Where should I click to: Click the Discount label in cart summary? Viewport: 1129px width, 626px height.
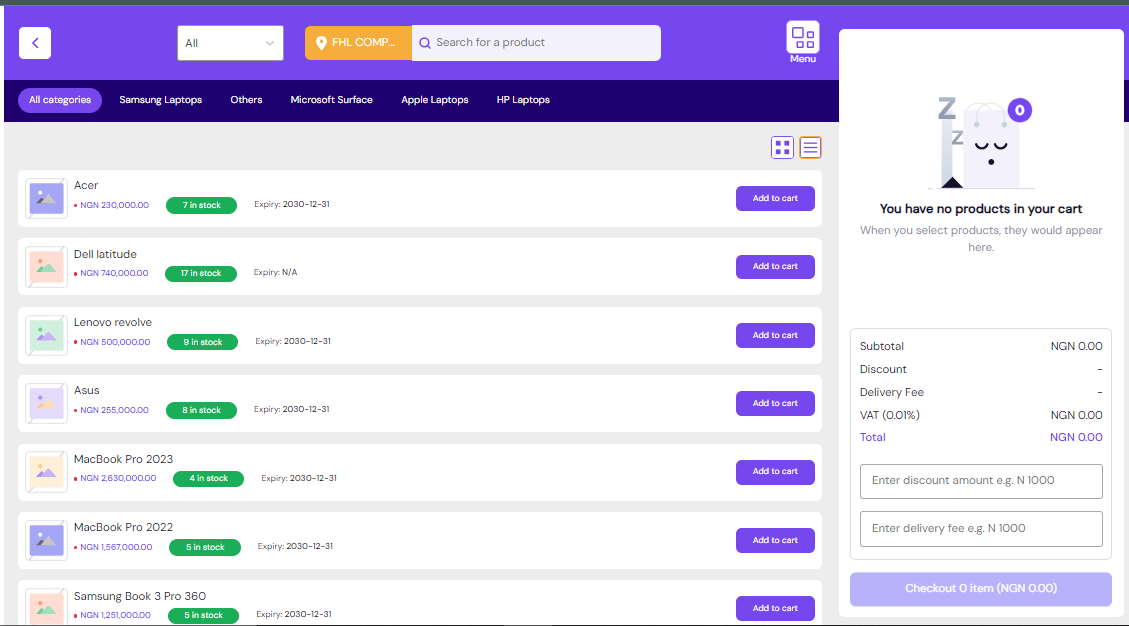click(x=883, y=370)
